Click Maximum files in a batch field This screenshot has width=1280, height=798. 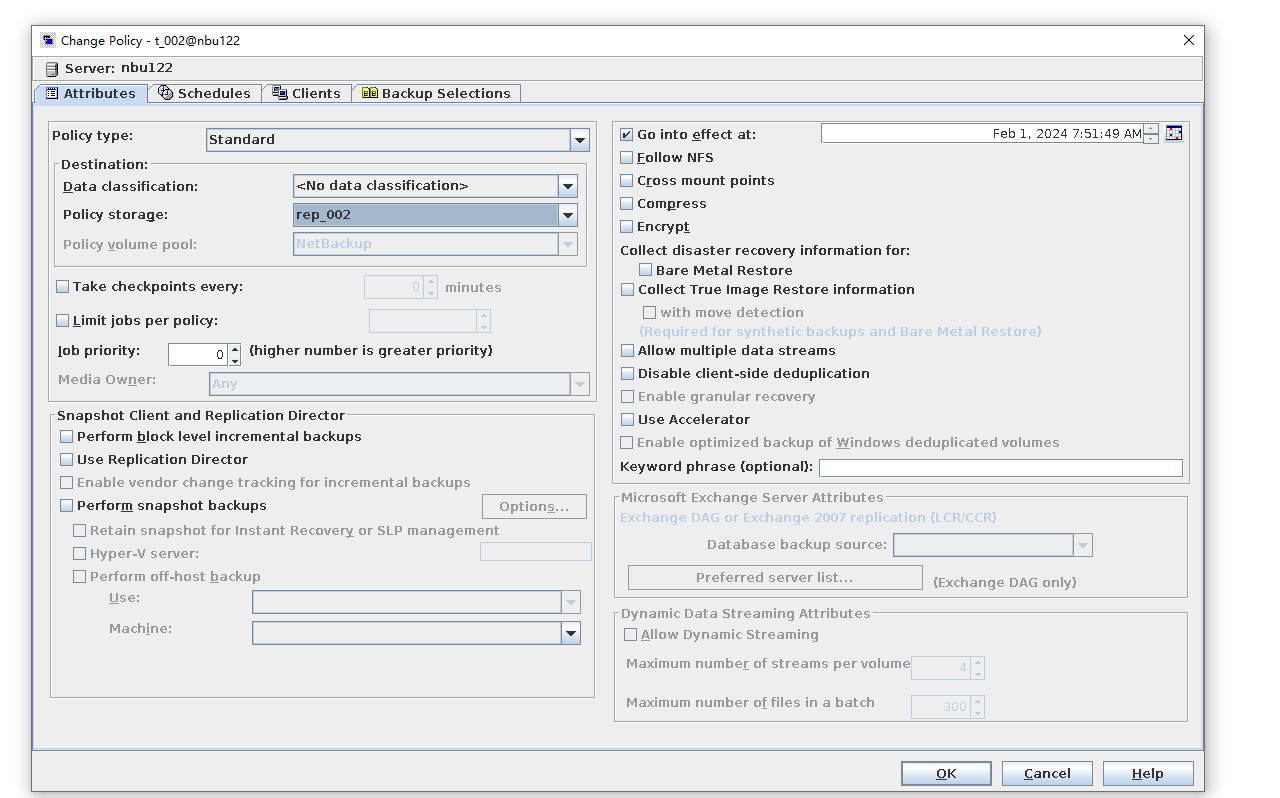click(941, 706)
